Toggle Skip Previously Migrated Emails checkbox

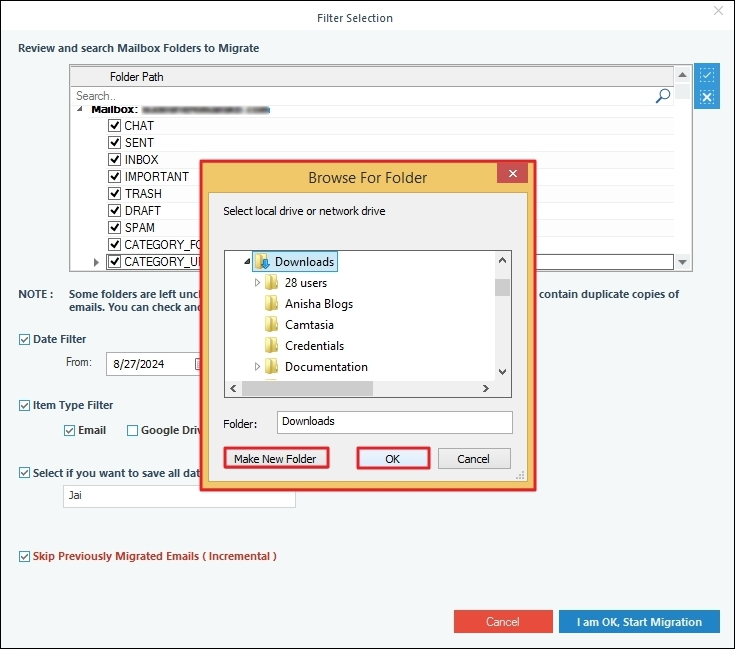click(x=24, y=556)
